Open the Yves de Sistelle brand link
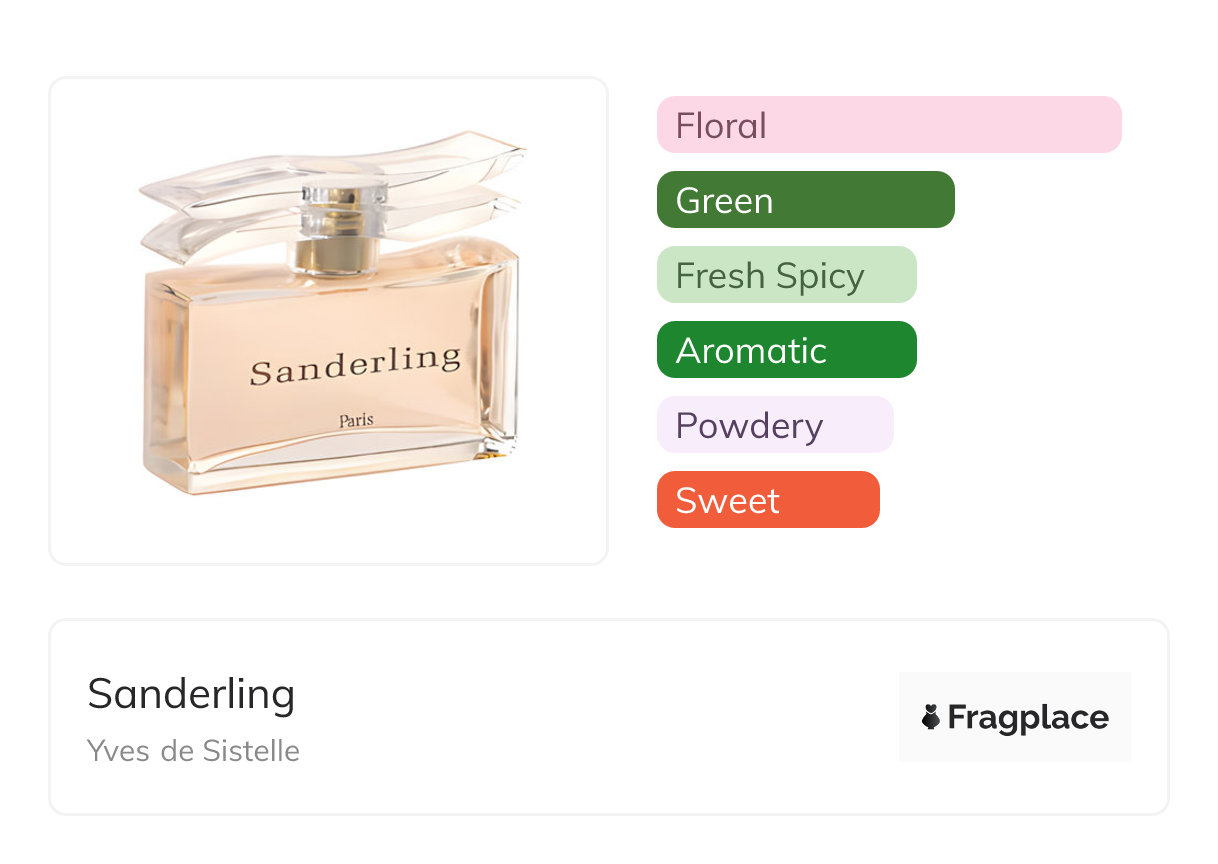Viewport: 1218px width, 864px height. pyautogui.click(x=193, y=750)
